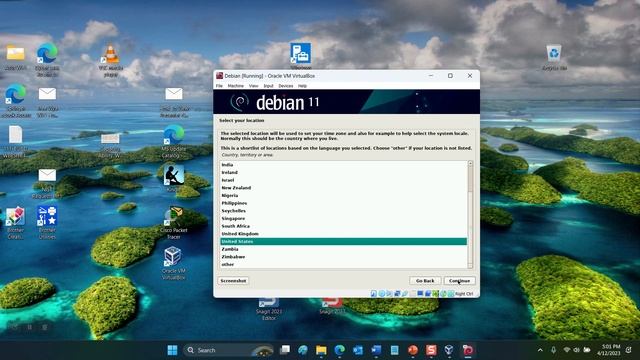
Task: Open the File menu in VirtualBox
Action: (x=219, y=86)
